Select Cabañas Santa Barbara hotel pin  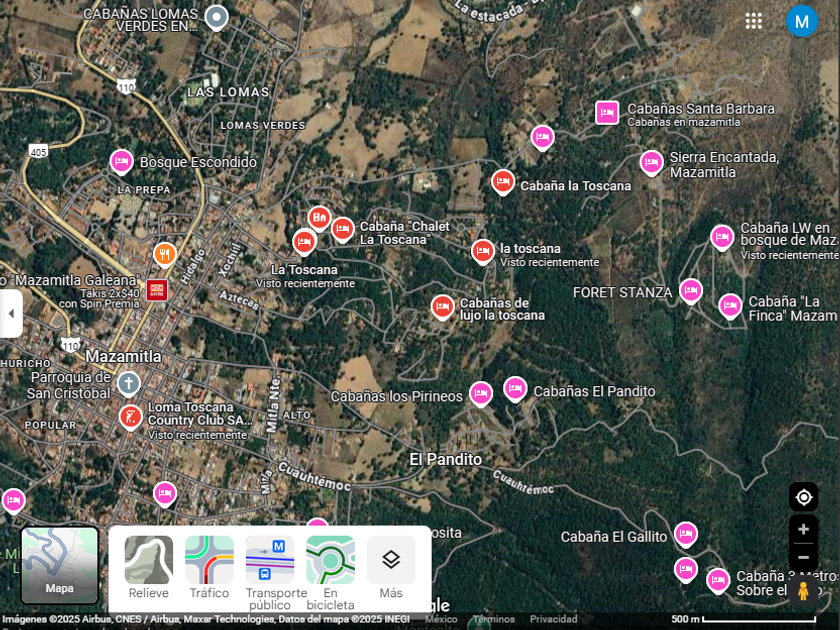[x=607, y=112]
